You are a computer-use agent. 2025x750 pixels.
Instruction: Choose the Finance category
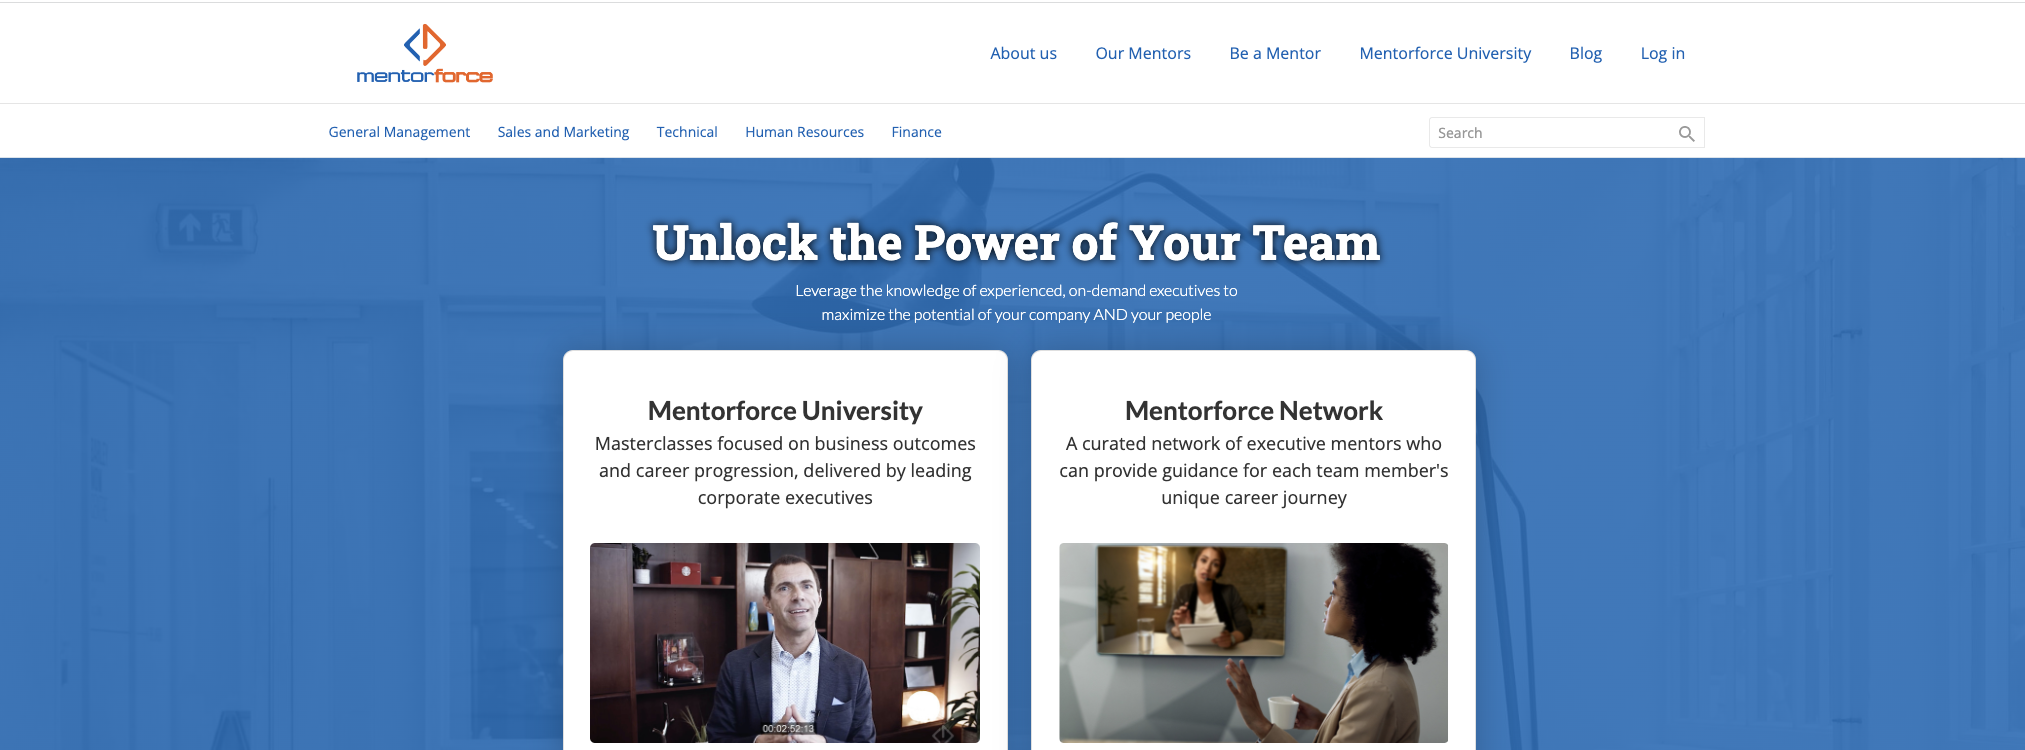(x=916, y=132)
